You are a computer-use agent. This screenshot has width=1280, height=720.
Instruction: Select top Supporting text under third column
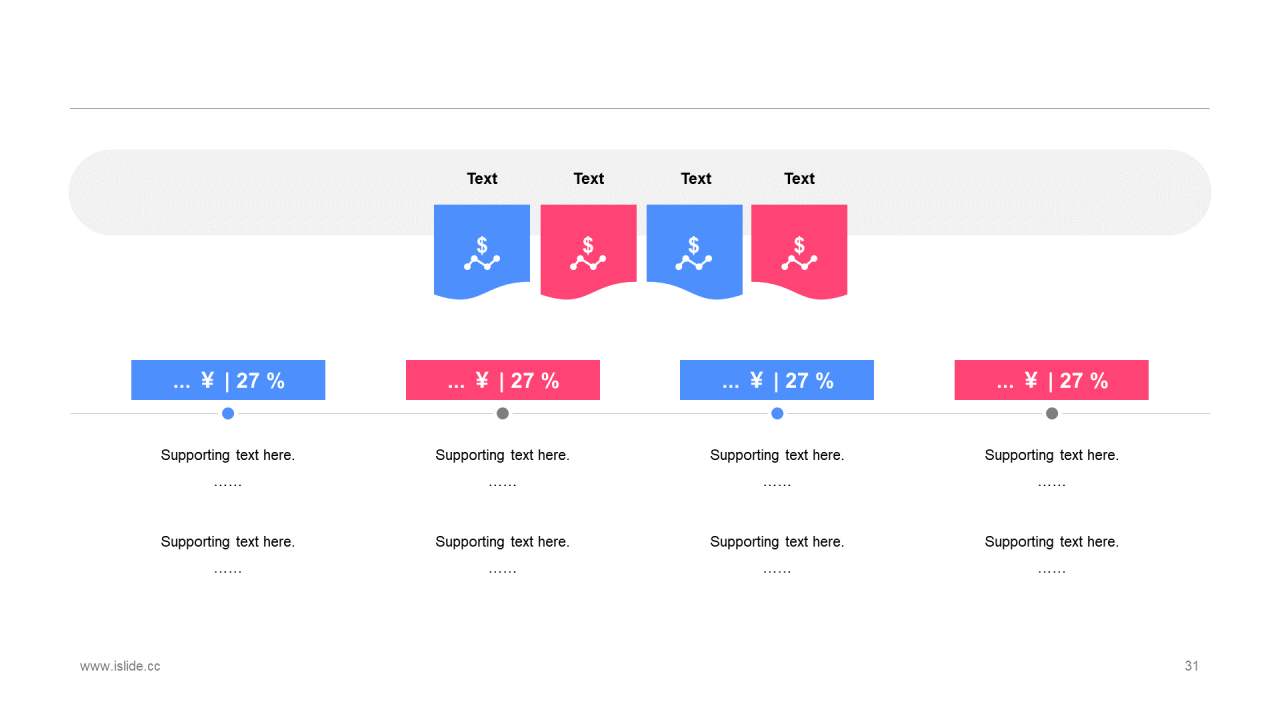click(777, 455)
